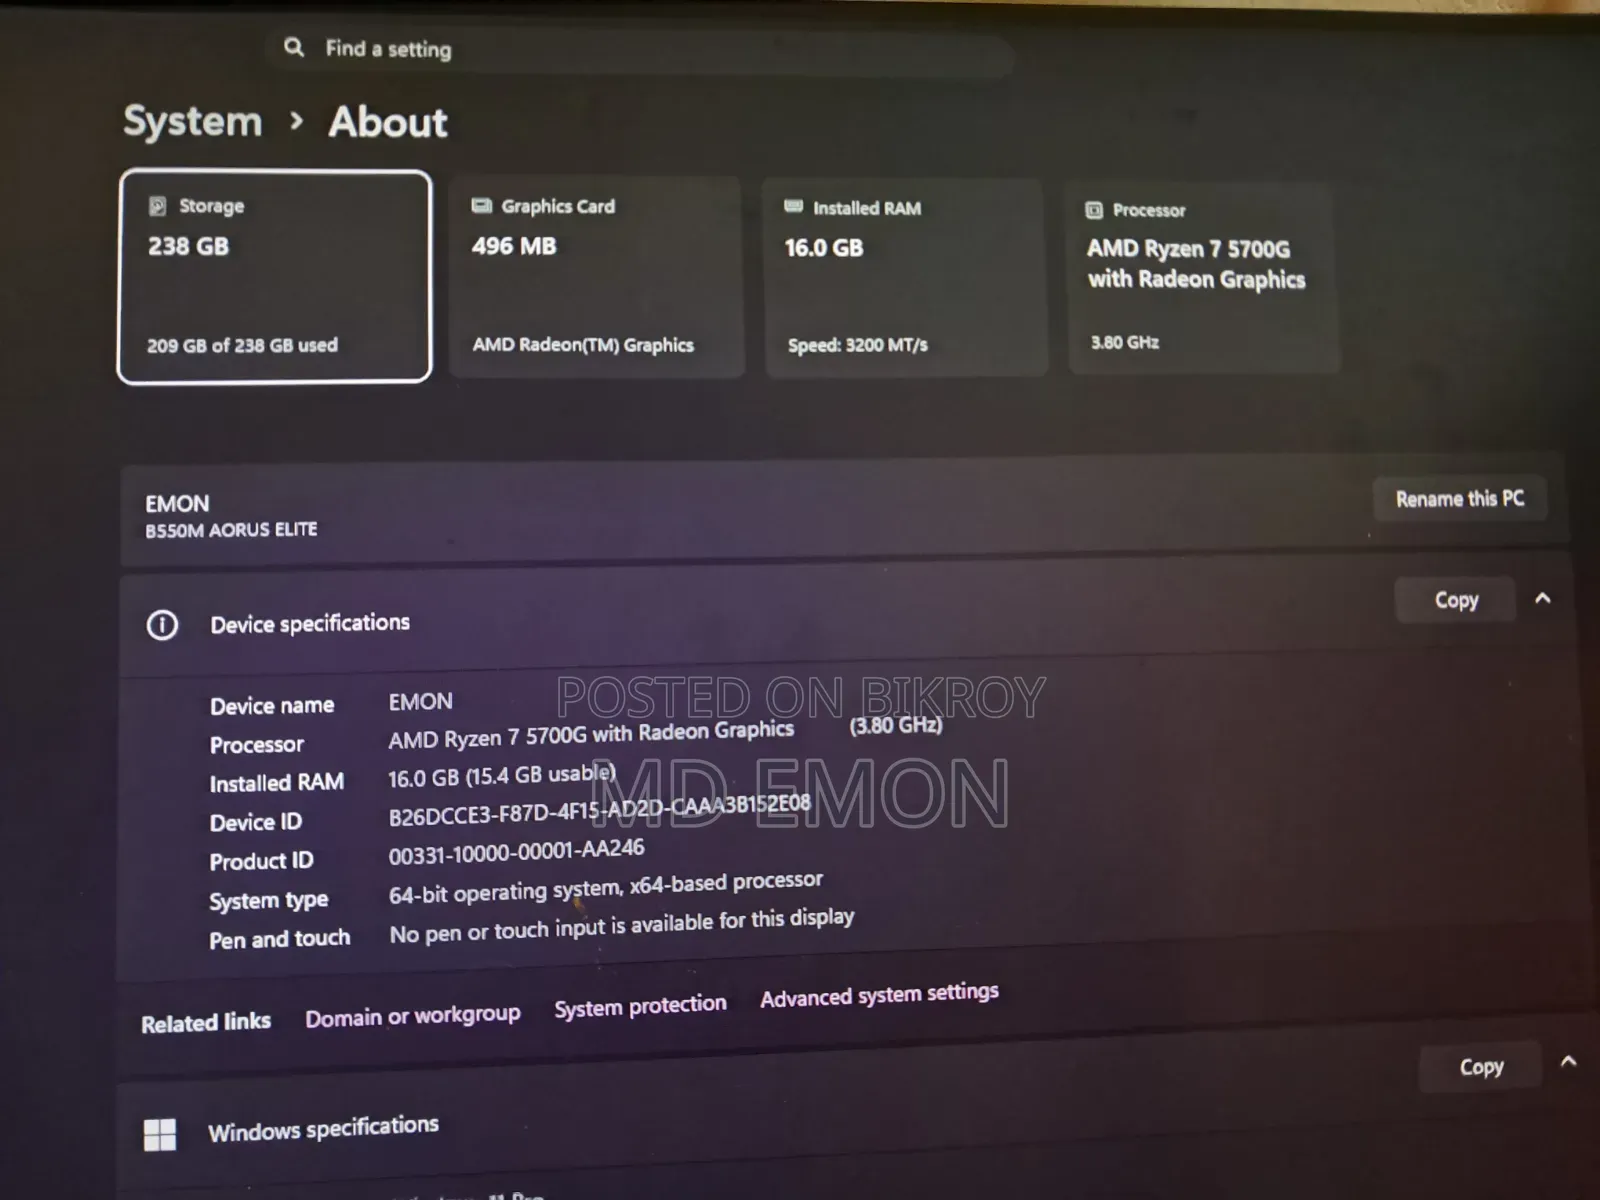1600x1200 pixels.
Task: Open the Installed RAM 16.0 GB card
Action: click(x=905, y=278)
